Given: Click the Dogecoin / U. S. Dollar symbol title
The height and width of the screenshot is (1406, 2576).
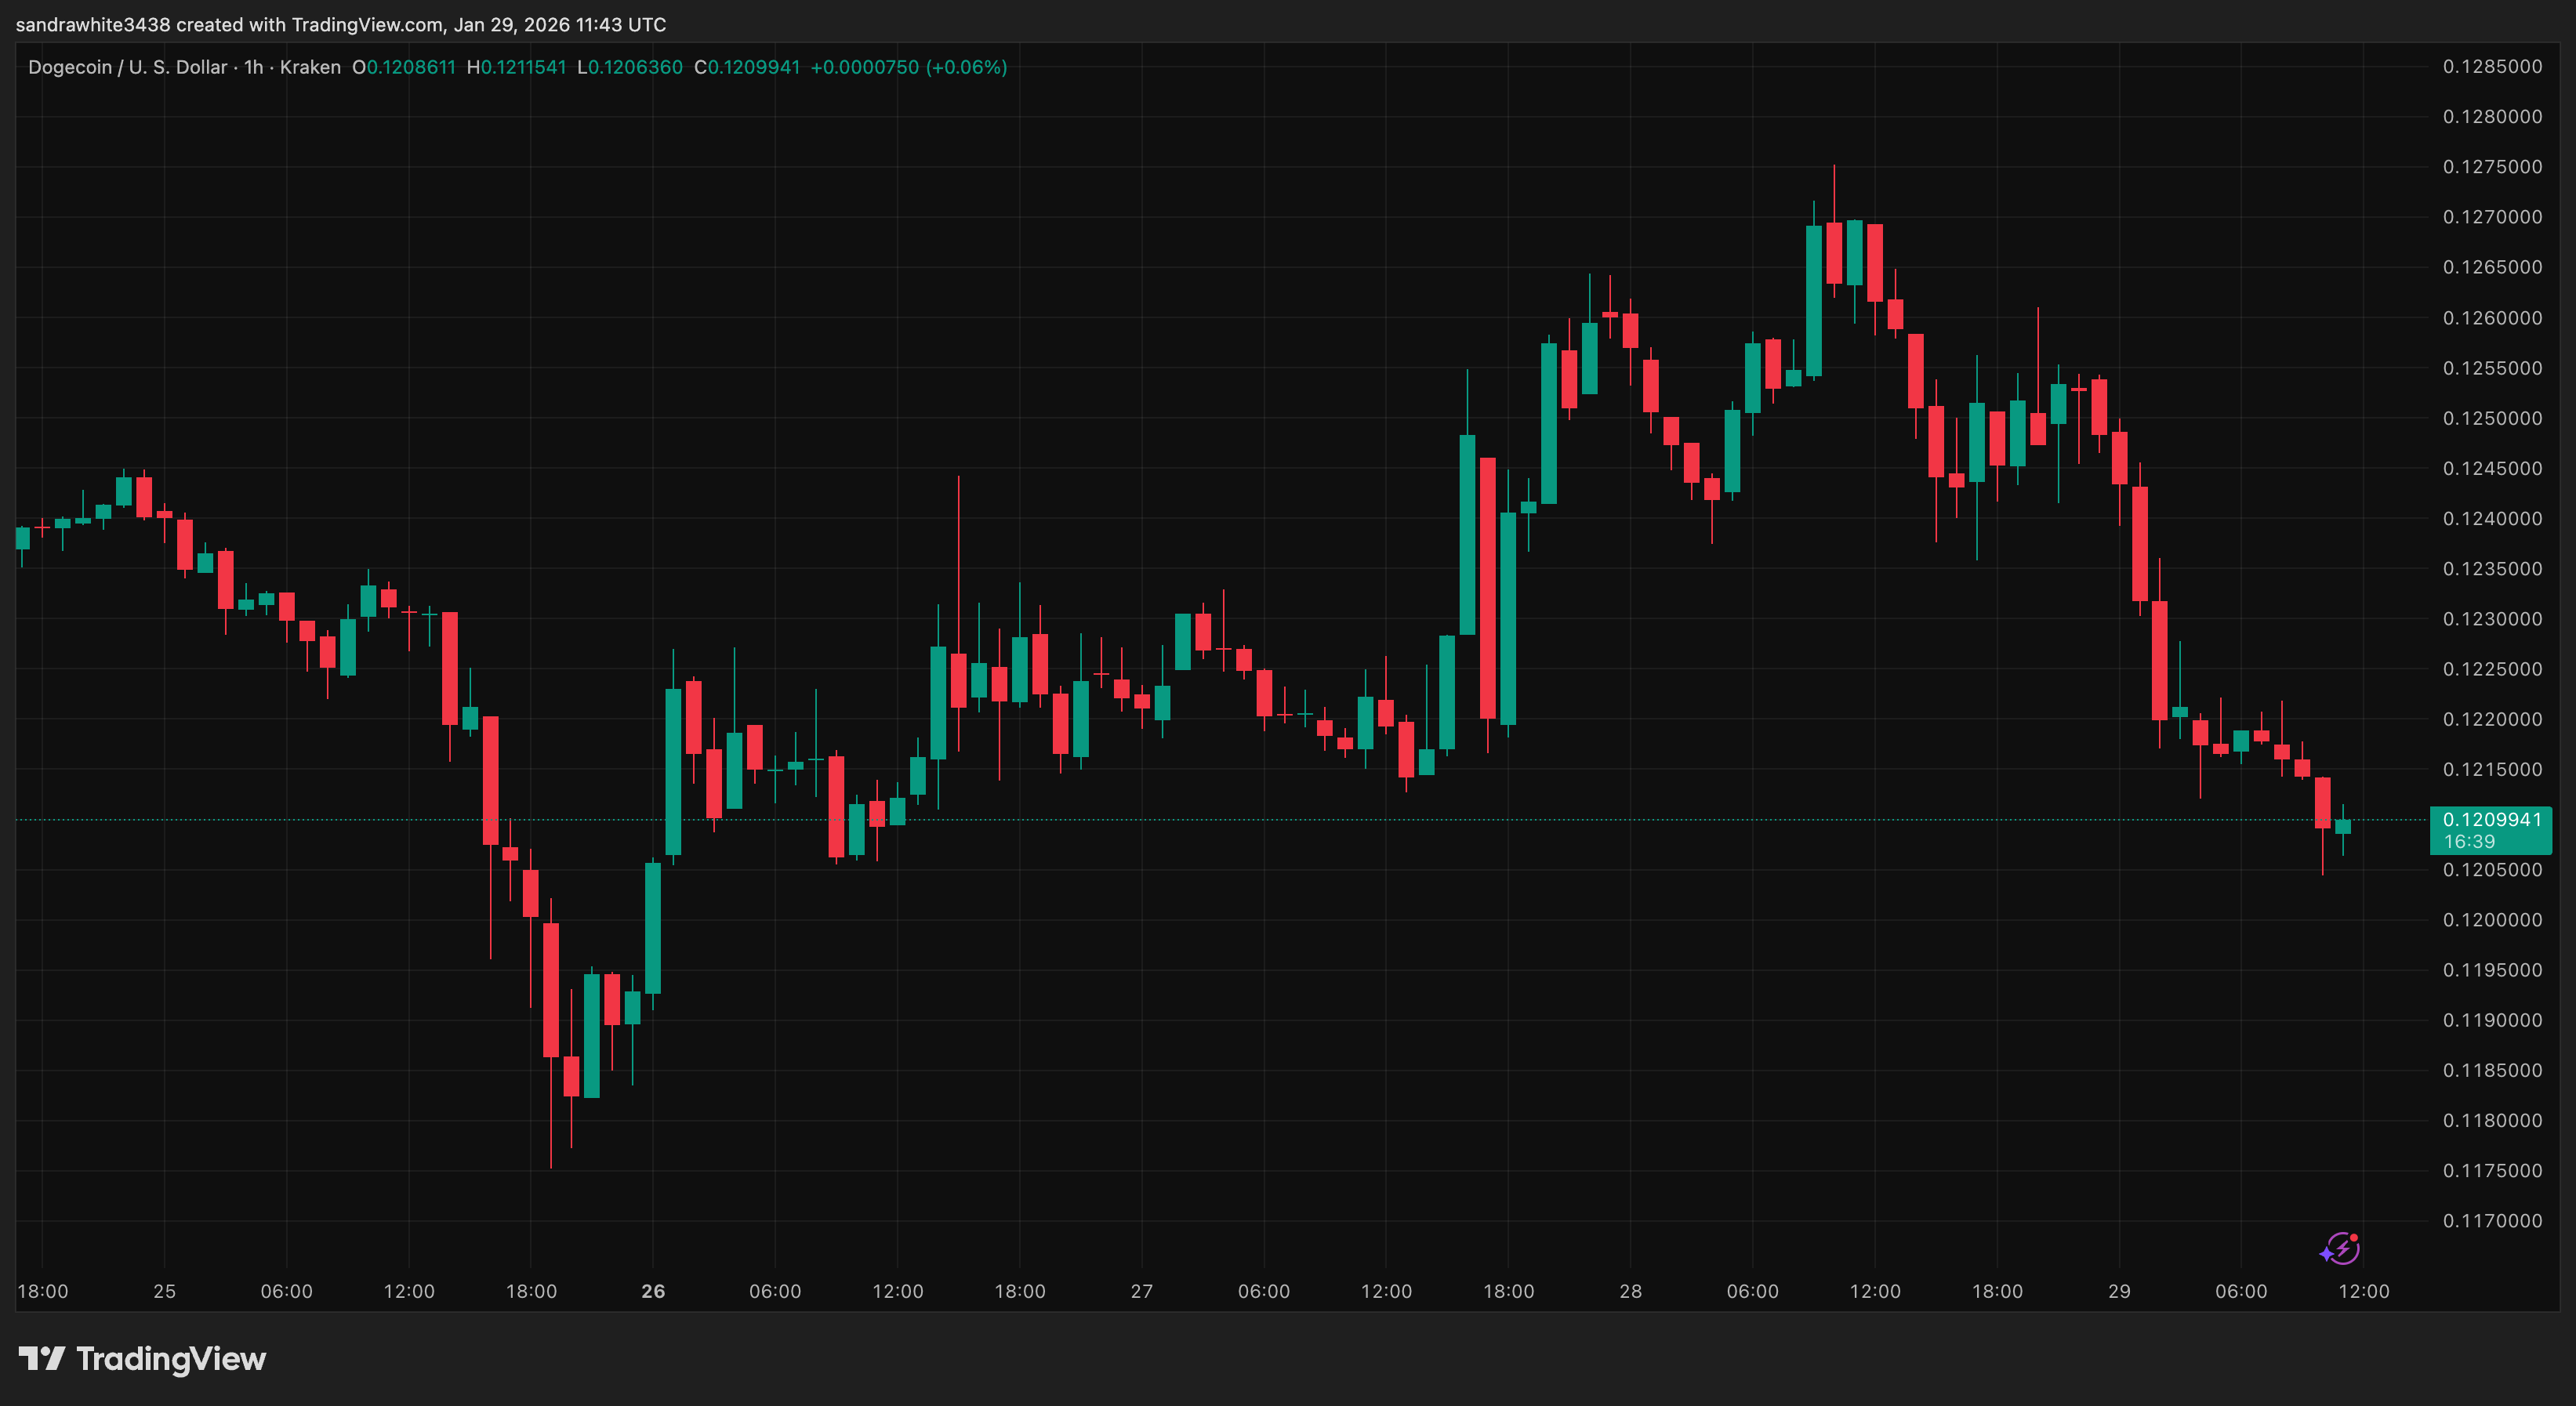Looking at the screenshot, I should 127,67.
